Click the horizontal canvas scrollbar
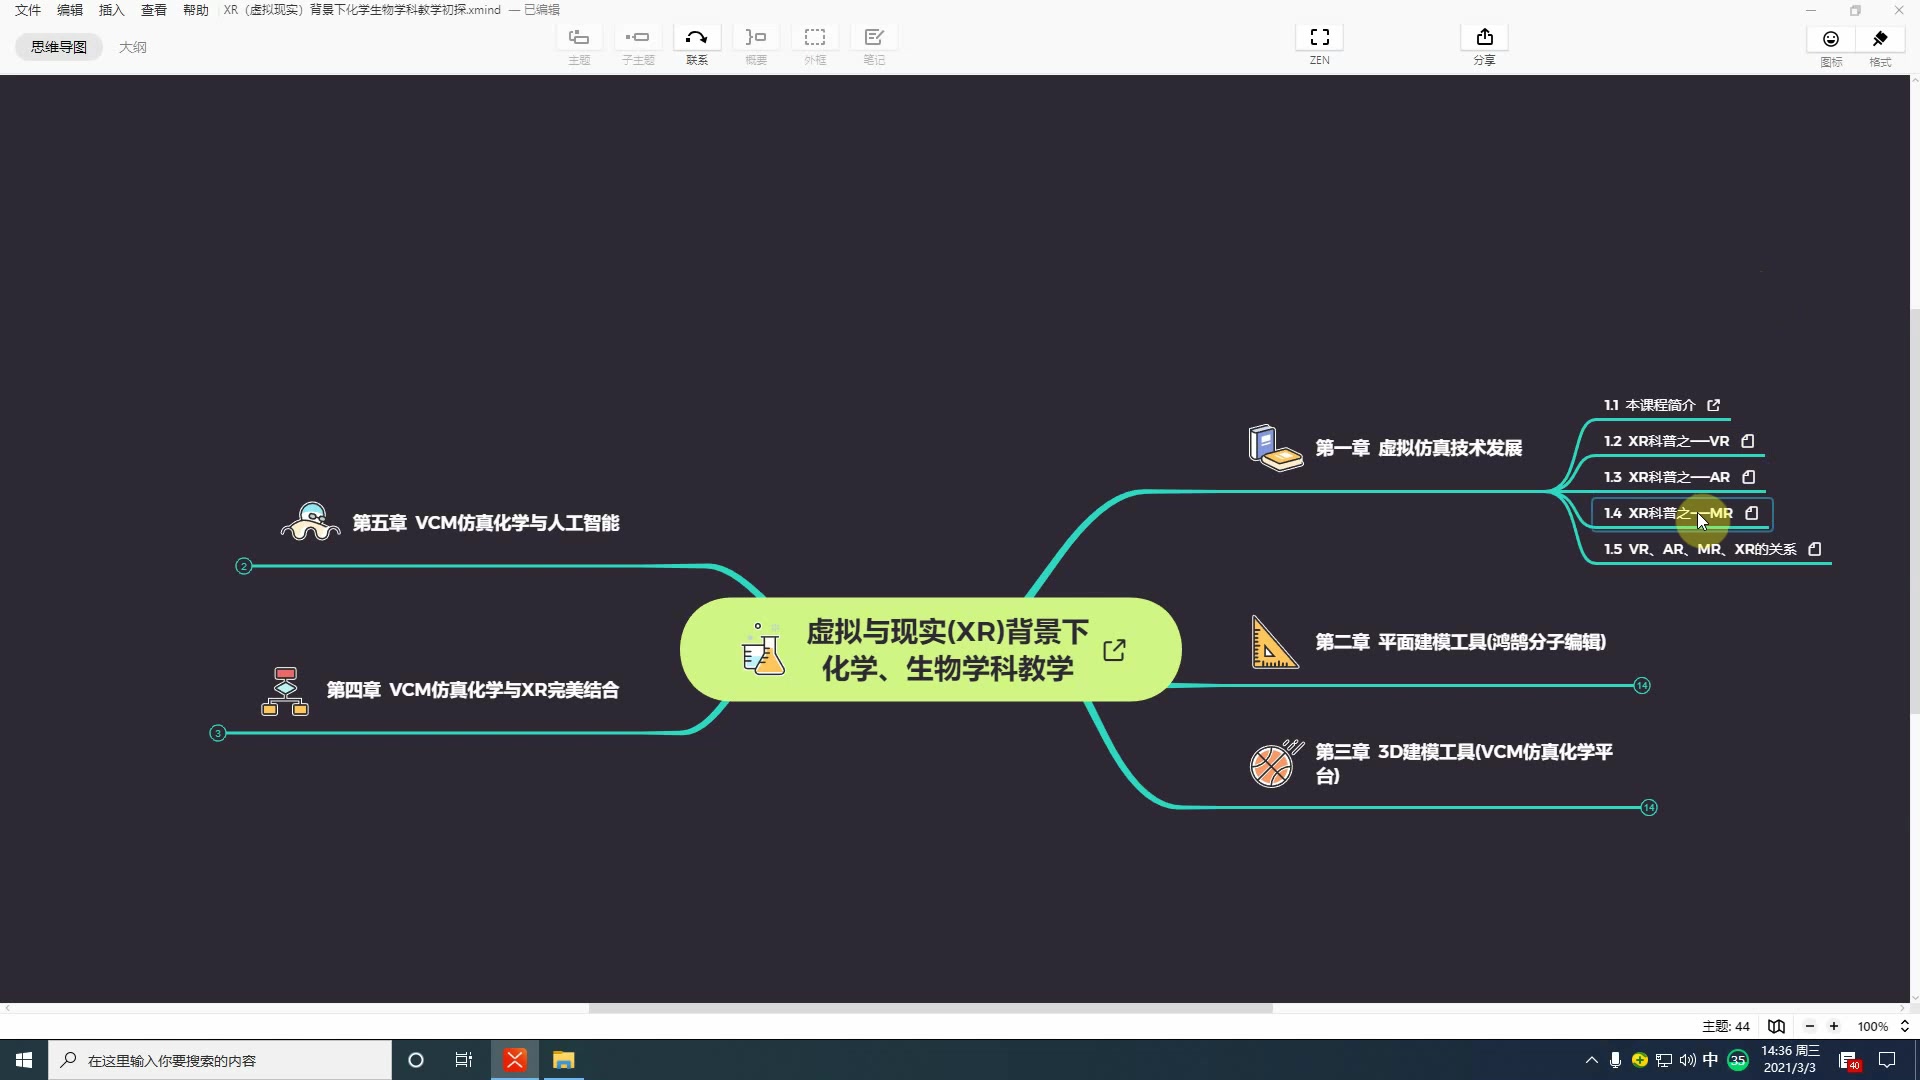Viewport: 1920px width, 1080px height. point(930,1008)
